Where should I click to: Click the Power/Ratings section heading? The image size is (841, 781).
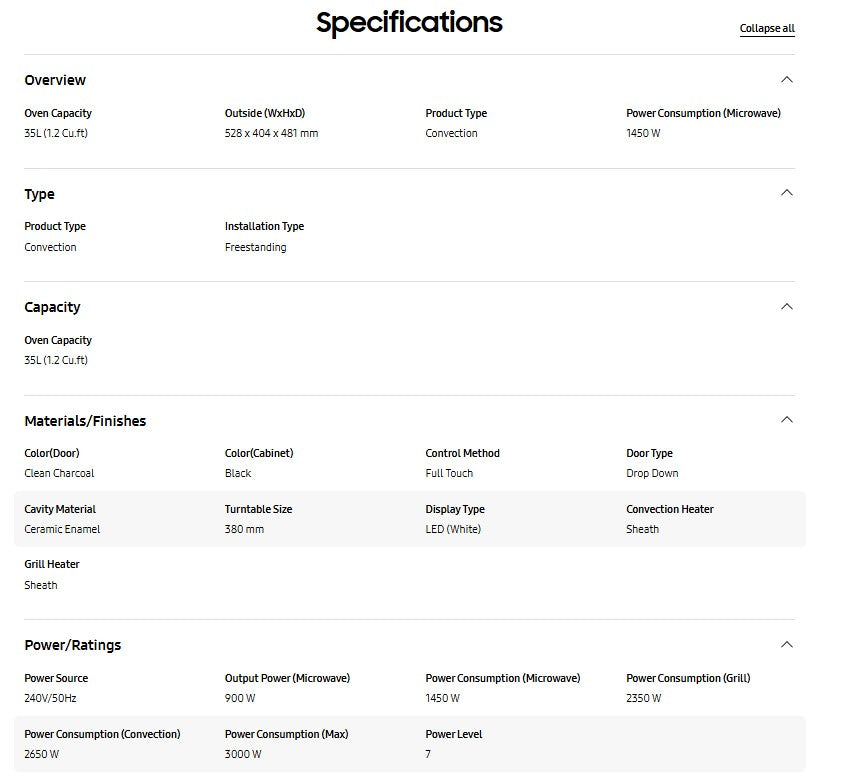(73, 645)
